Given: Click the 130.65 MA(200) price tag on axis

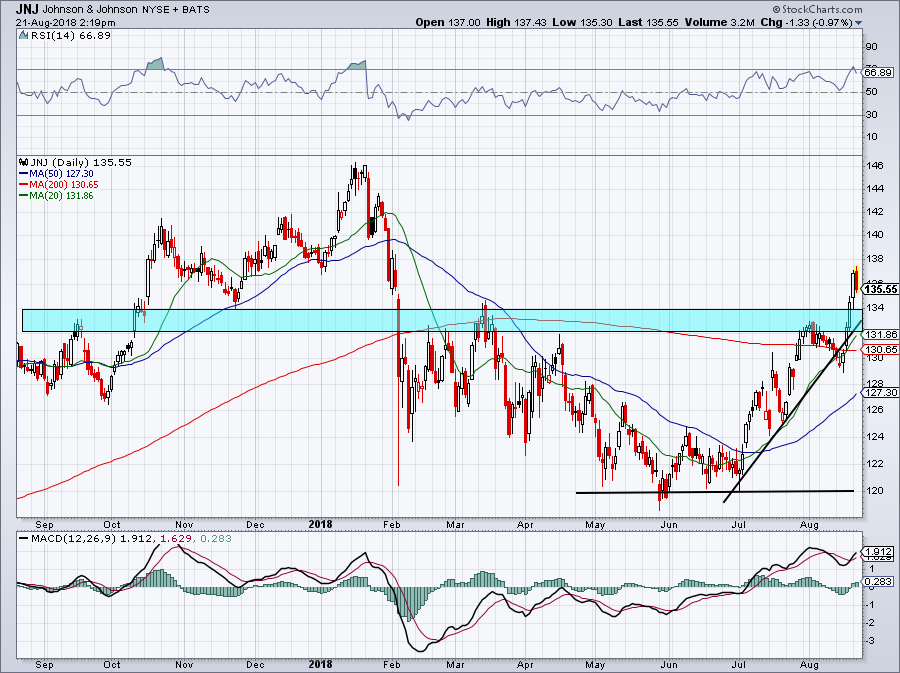Looking at the screenshot, I should click(880, 349).
